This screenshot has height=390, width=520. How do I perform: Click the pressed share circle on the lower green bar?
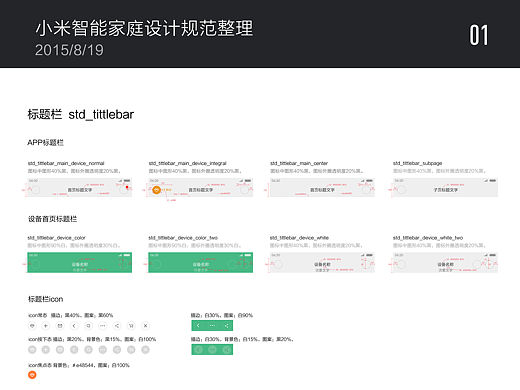pyautogui.click(x=226, y=349)
